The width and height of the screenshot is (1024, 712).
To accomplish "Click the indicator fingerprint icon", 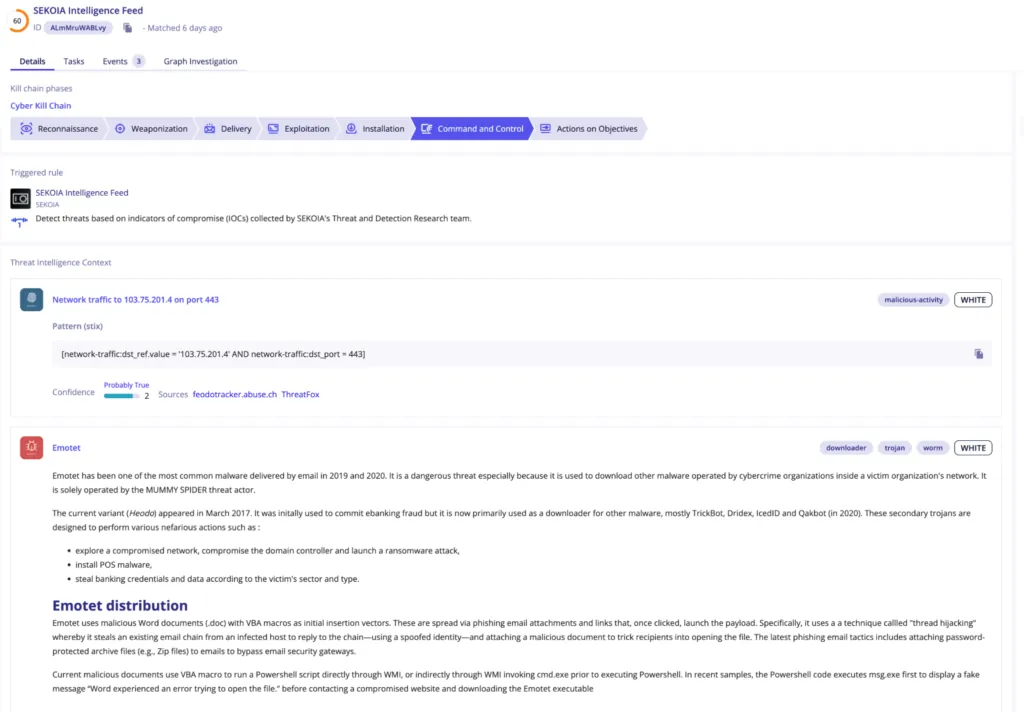I will (31, 299).
